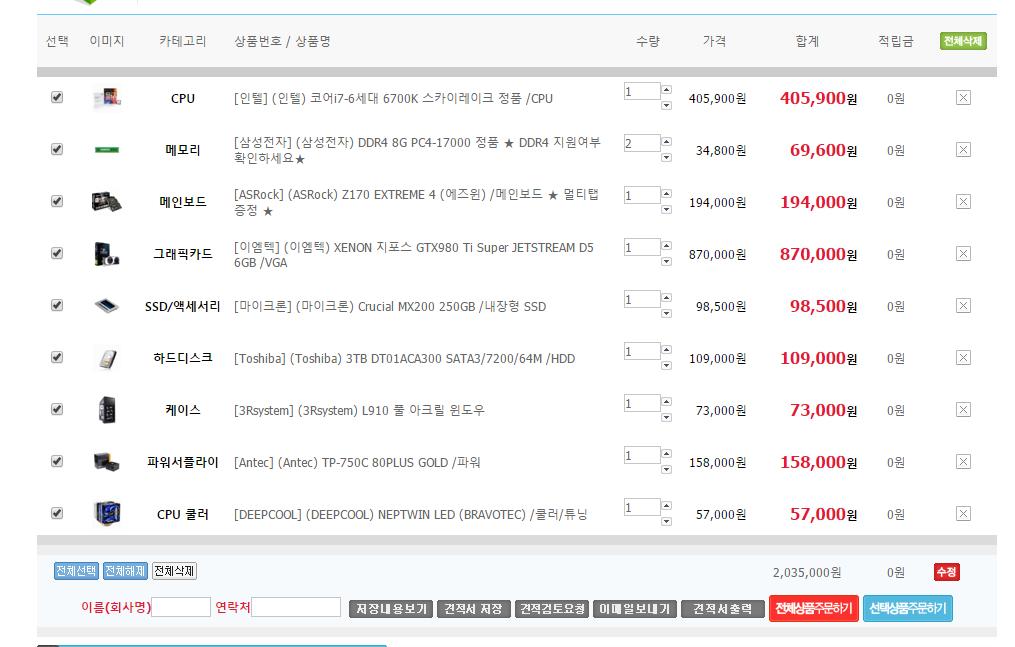Viewport: 1015px width, 647px height.
Task: Deselect the power supply row checkbox
Action: point(57,461)
